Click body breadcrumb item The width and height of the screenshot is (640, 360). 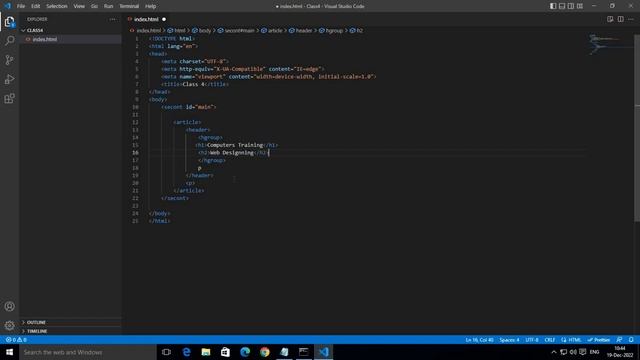pos(202,30)
